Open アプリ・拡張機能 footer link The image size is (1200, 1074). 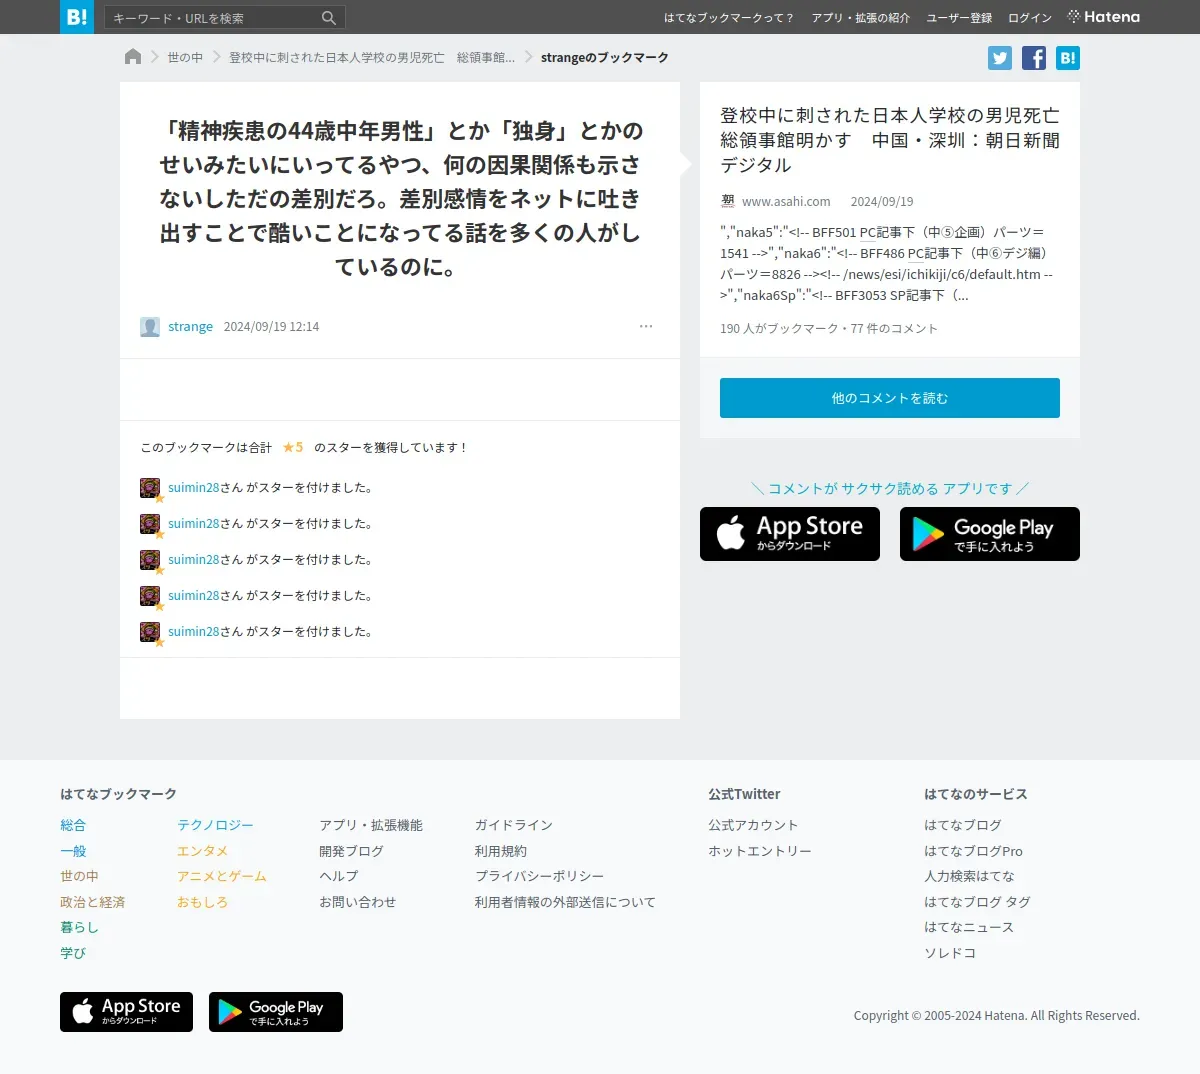(371, 825)
